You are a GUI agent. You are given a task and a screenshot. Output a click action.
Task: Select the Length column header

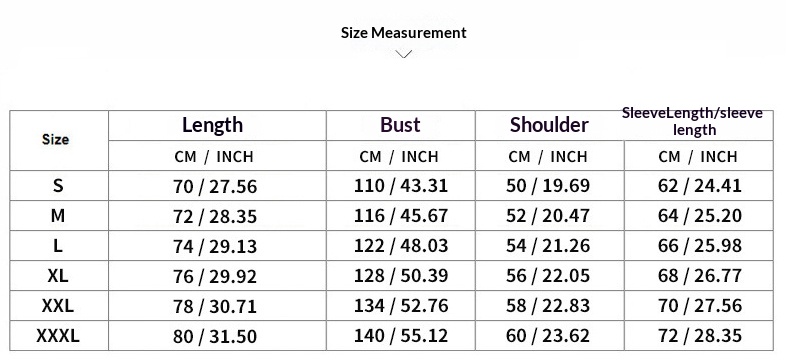coord(212,125)
